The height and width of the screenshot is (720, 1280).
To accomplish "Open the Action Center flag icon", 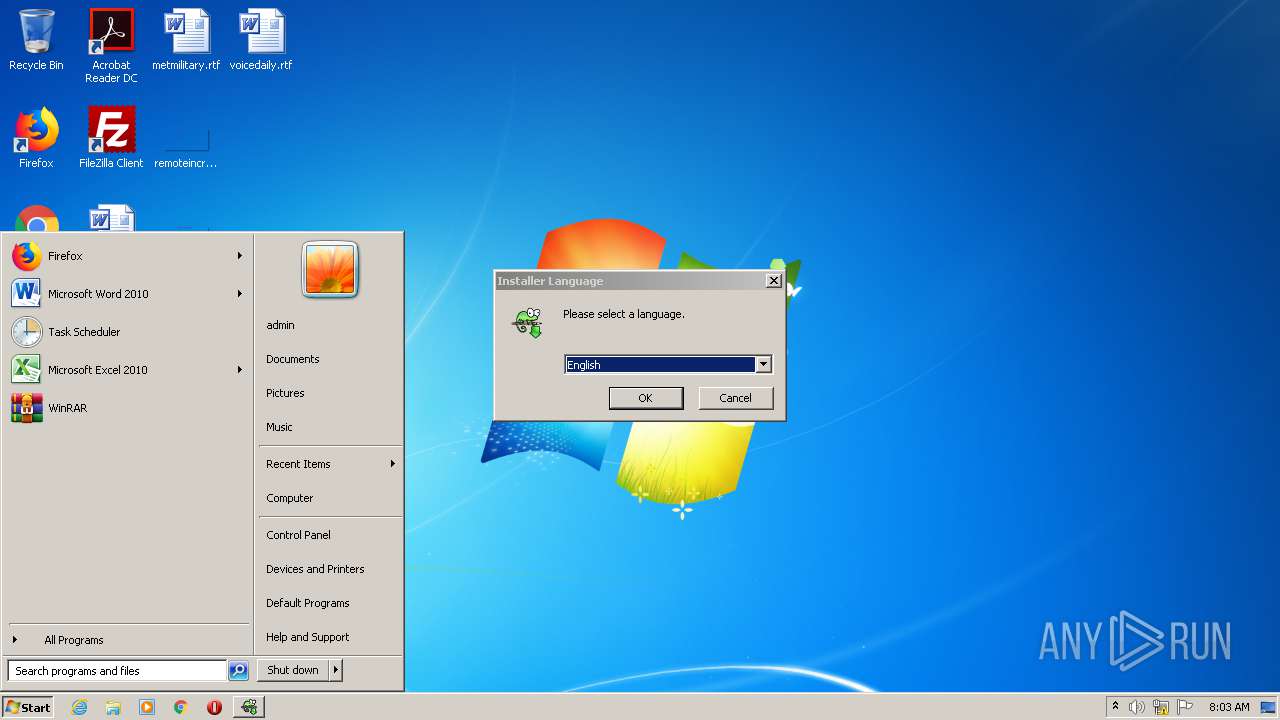I will click(1185, 707).
